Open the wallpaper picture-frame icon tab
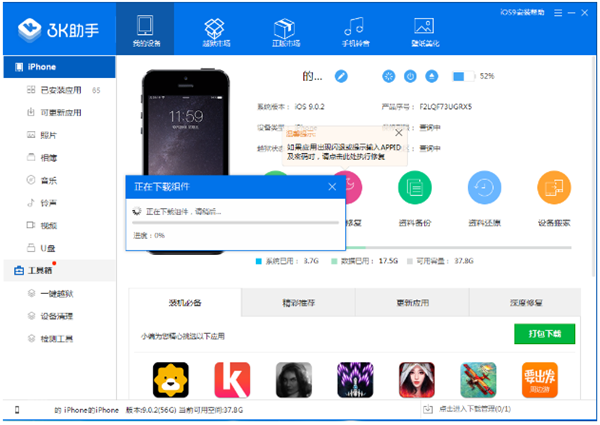Screen dimensions: 600x425 pos(425,30)
